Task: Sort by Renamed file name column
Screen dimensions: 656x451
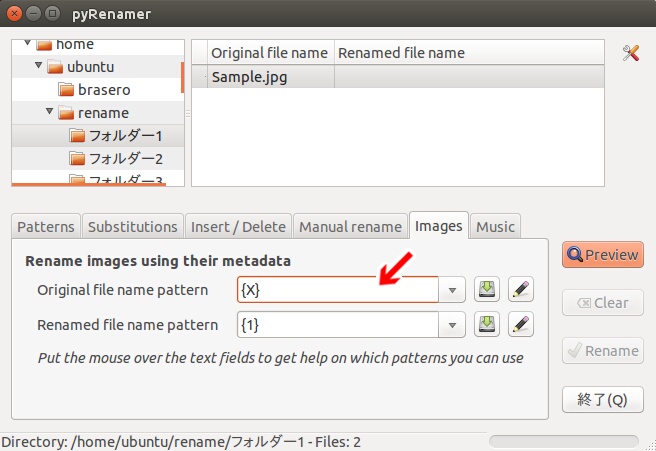Action: coord(469,53)
